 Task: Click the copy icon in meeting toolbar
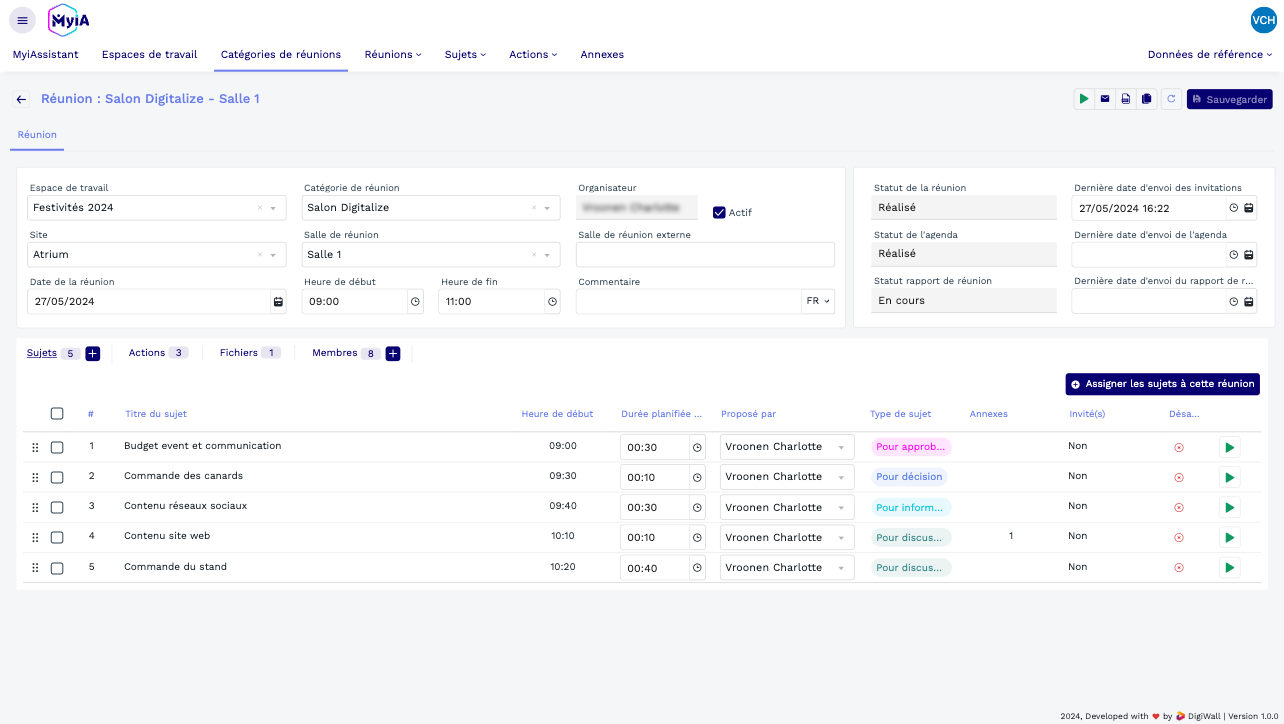click(x=1147, y=99)
